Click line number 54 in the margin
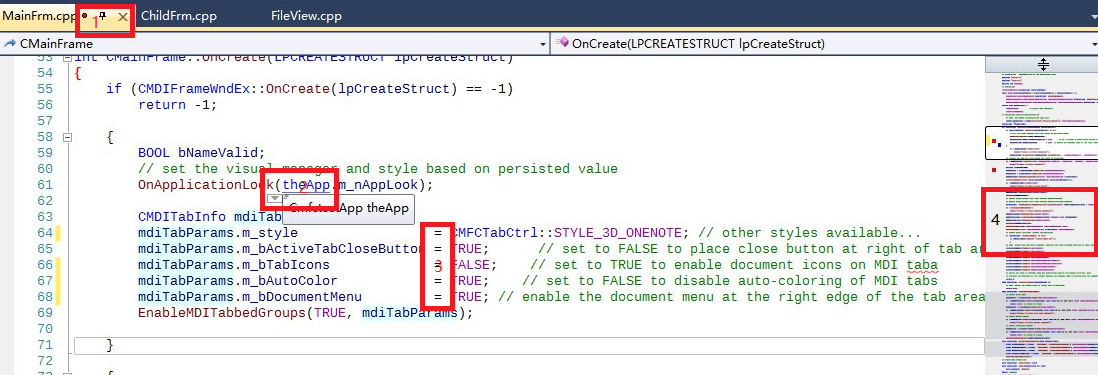Viewport: 1098px width, 375px height. click(x=44, y=73)
